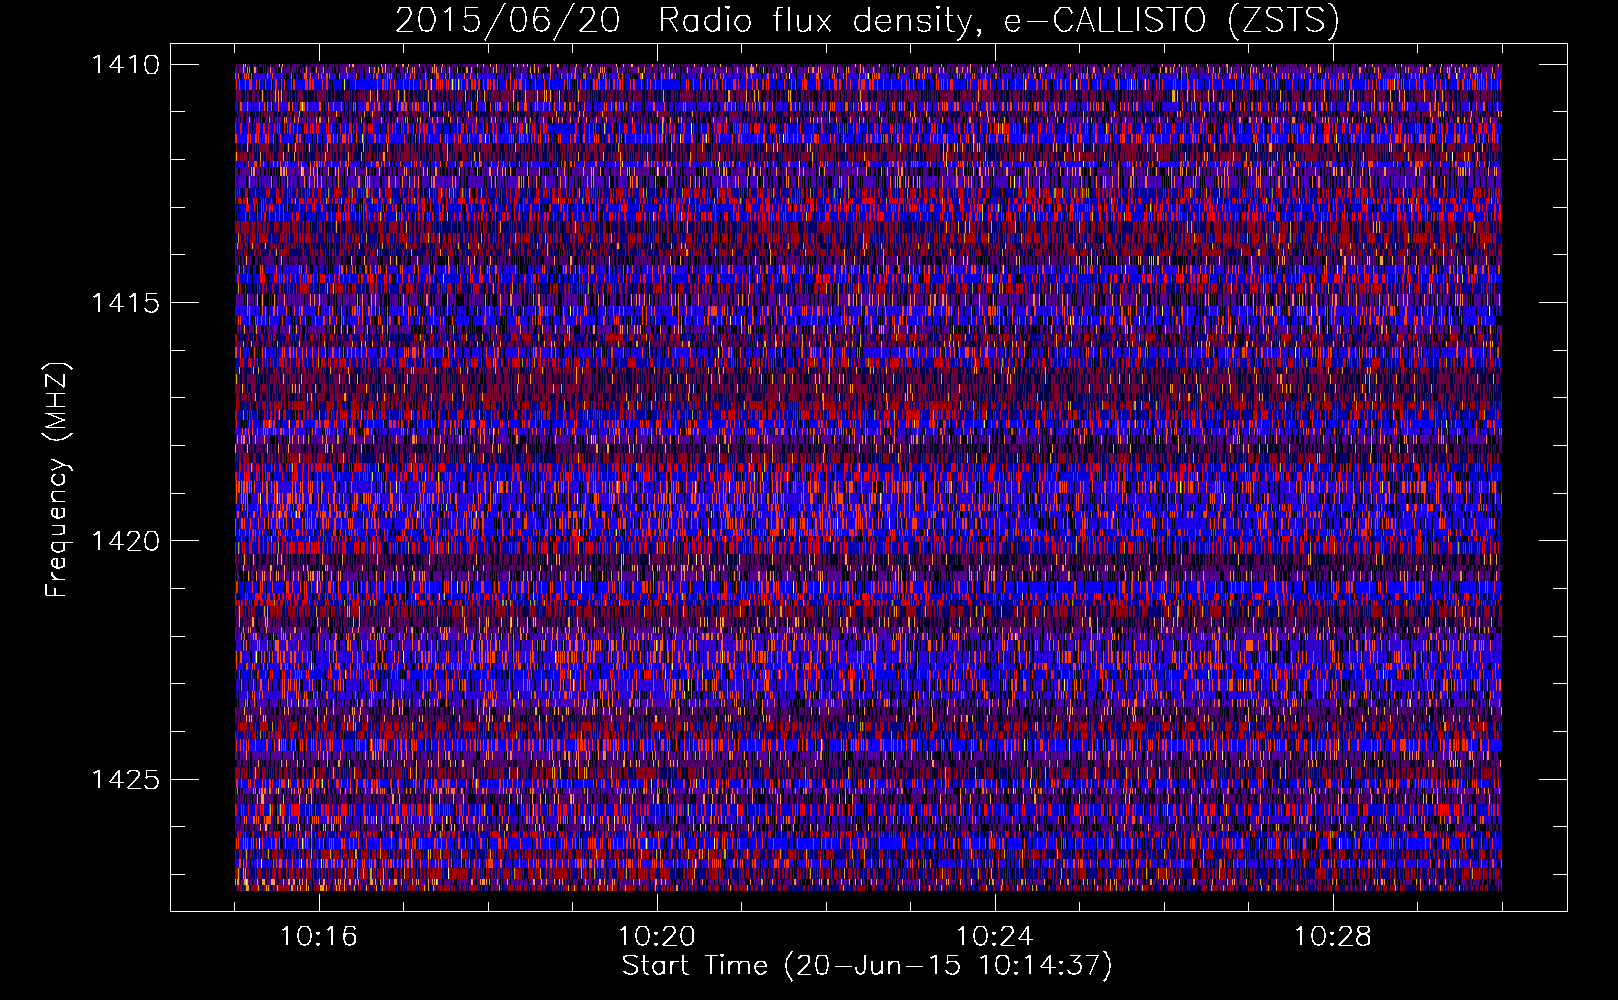This screenshot has width=1618, height=1000.
Task: Select the 1410 frequency axis label
Action: [x=125, y=65]
